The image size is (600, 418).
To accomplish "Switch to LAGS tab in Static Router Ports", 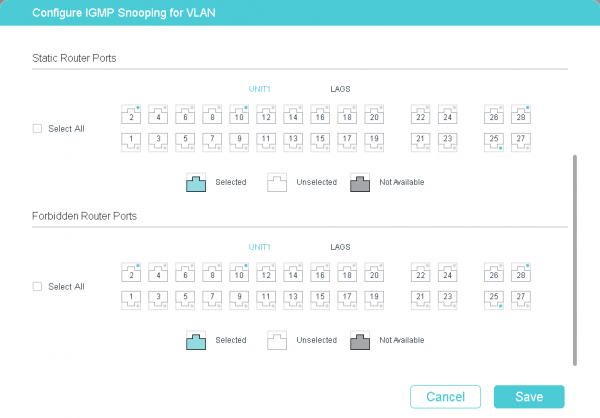I will 340,88.
